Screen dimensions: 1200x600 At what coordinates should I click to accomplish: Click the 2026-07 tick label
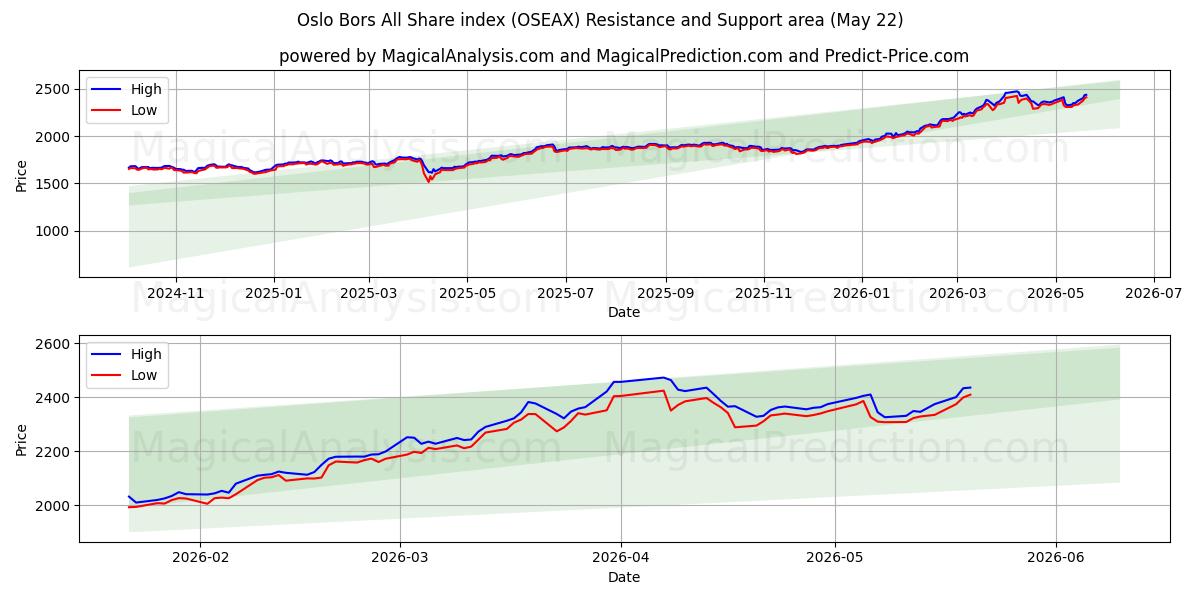point(1154,293)
